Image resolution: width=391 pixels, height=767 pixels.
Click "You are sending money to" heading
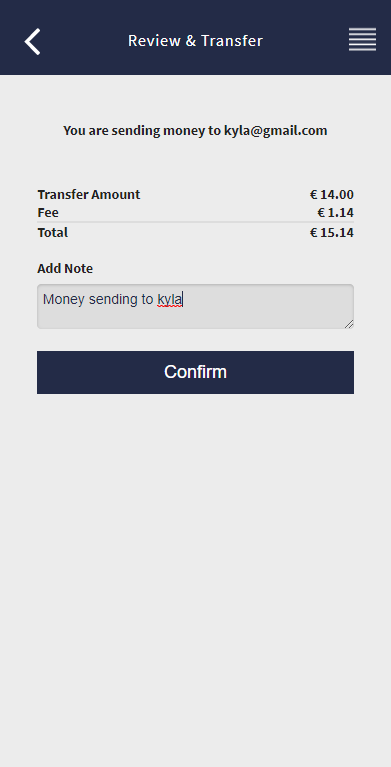(x=142, y=131)
